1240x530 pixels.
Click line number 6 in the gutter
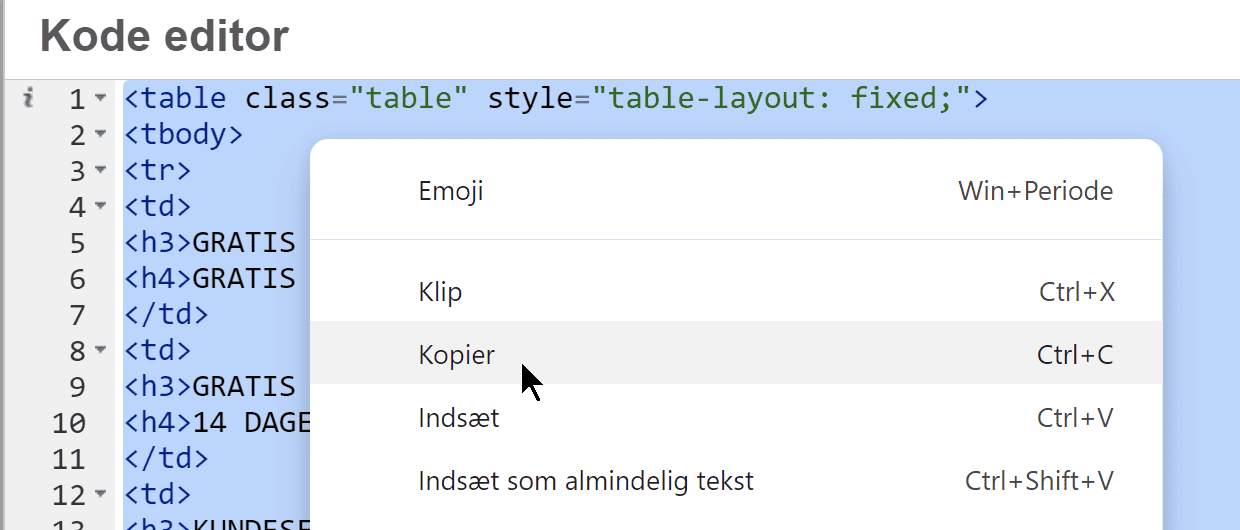tap(78, 279)
